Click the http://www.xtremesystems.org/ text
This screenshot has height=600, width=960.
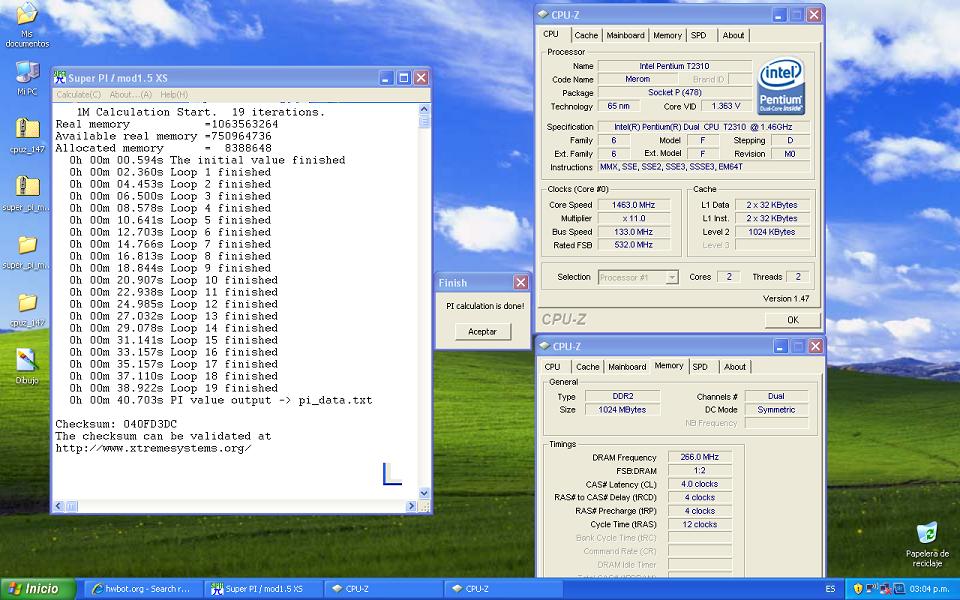pos(153,448)
